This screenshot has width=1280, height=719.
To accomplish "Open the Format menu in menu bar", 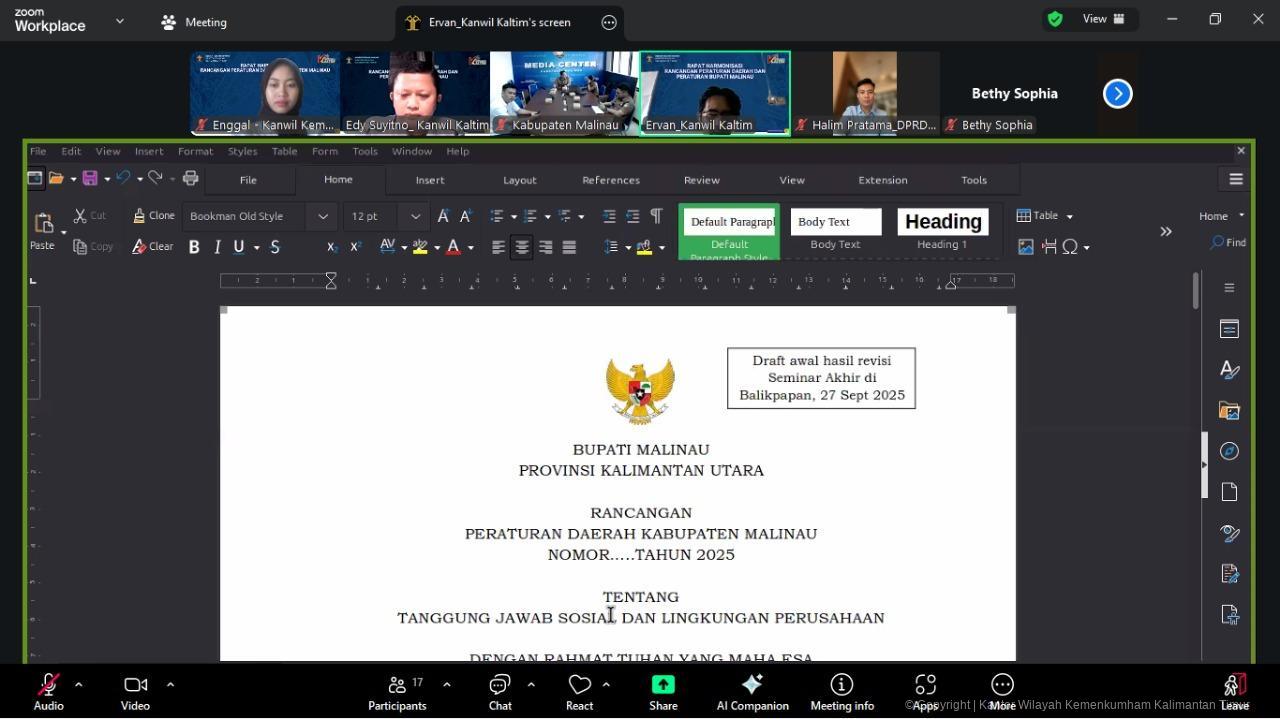I will pyautogui.click(x=195, y=151).
